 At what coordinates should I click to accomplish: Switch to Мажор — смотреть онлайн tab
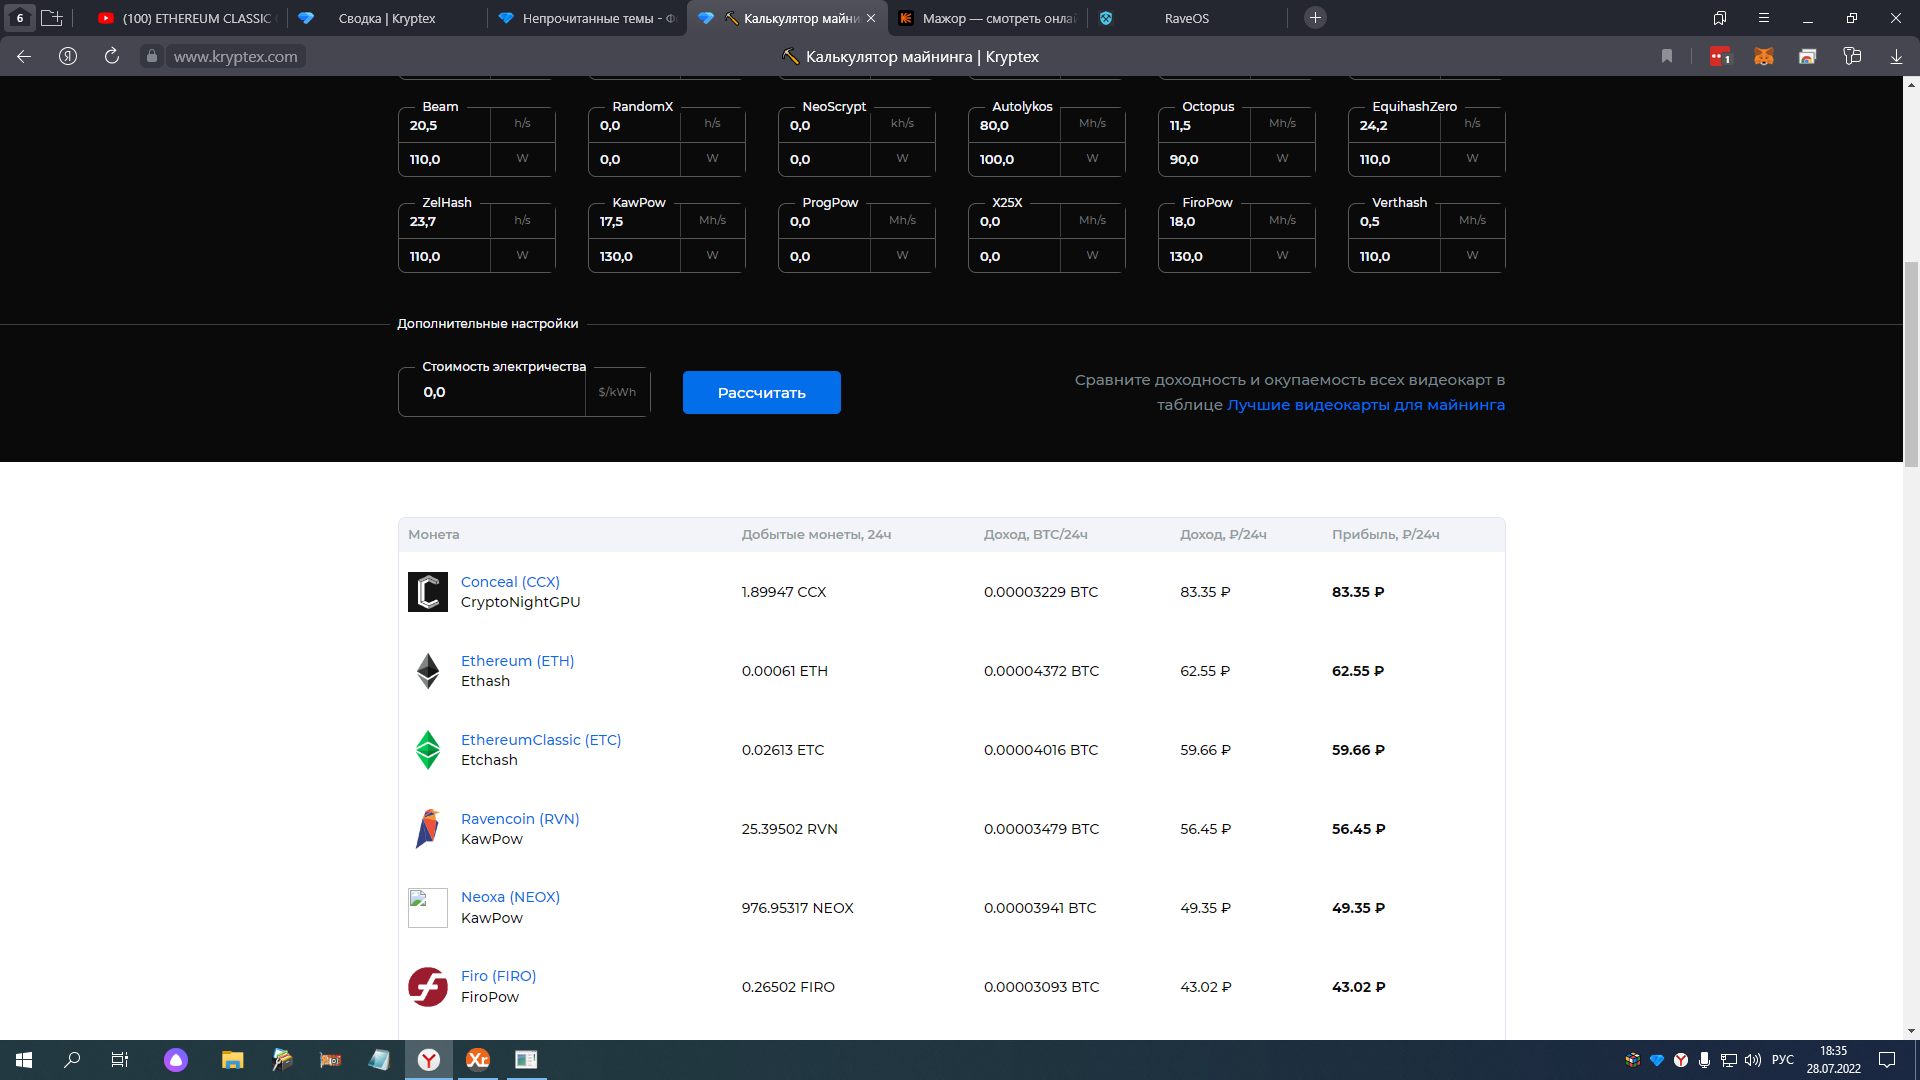tap(987, 18)
